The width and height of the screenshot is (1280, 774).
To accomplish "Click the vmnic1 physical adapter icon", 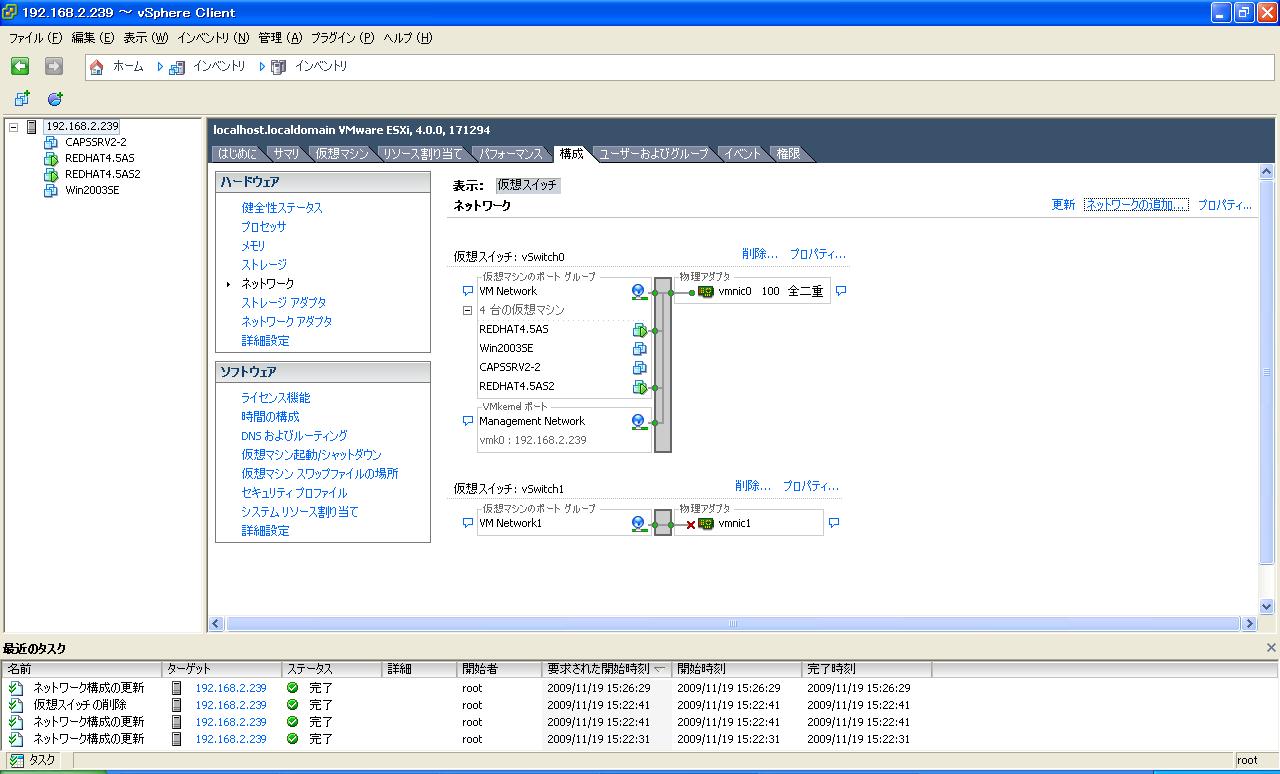I will tap(706, 524).
